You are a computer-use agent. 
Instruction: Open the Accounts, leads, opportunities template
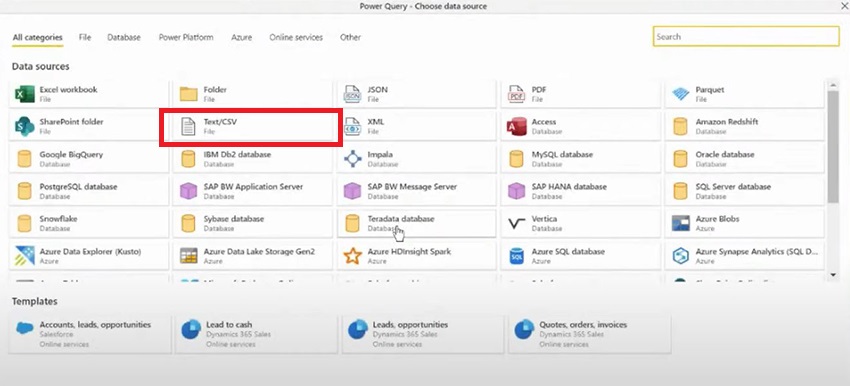(90, 334)
